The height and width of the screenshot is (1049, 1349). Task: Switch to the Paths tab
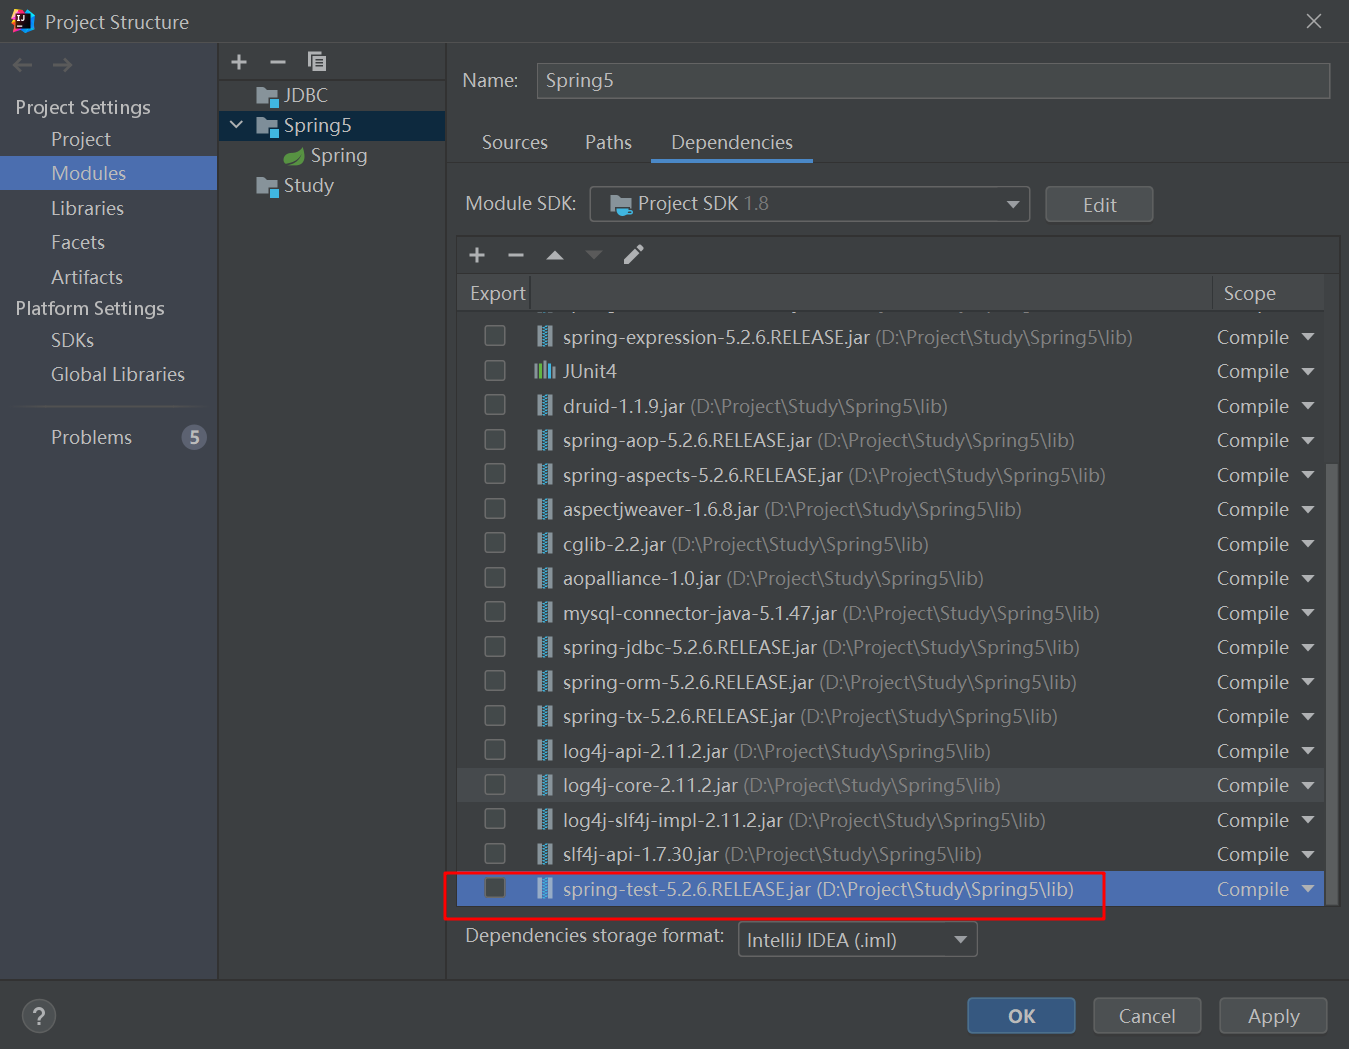pyautogui.click(x=608, y=142)
